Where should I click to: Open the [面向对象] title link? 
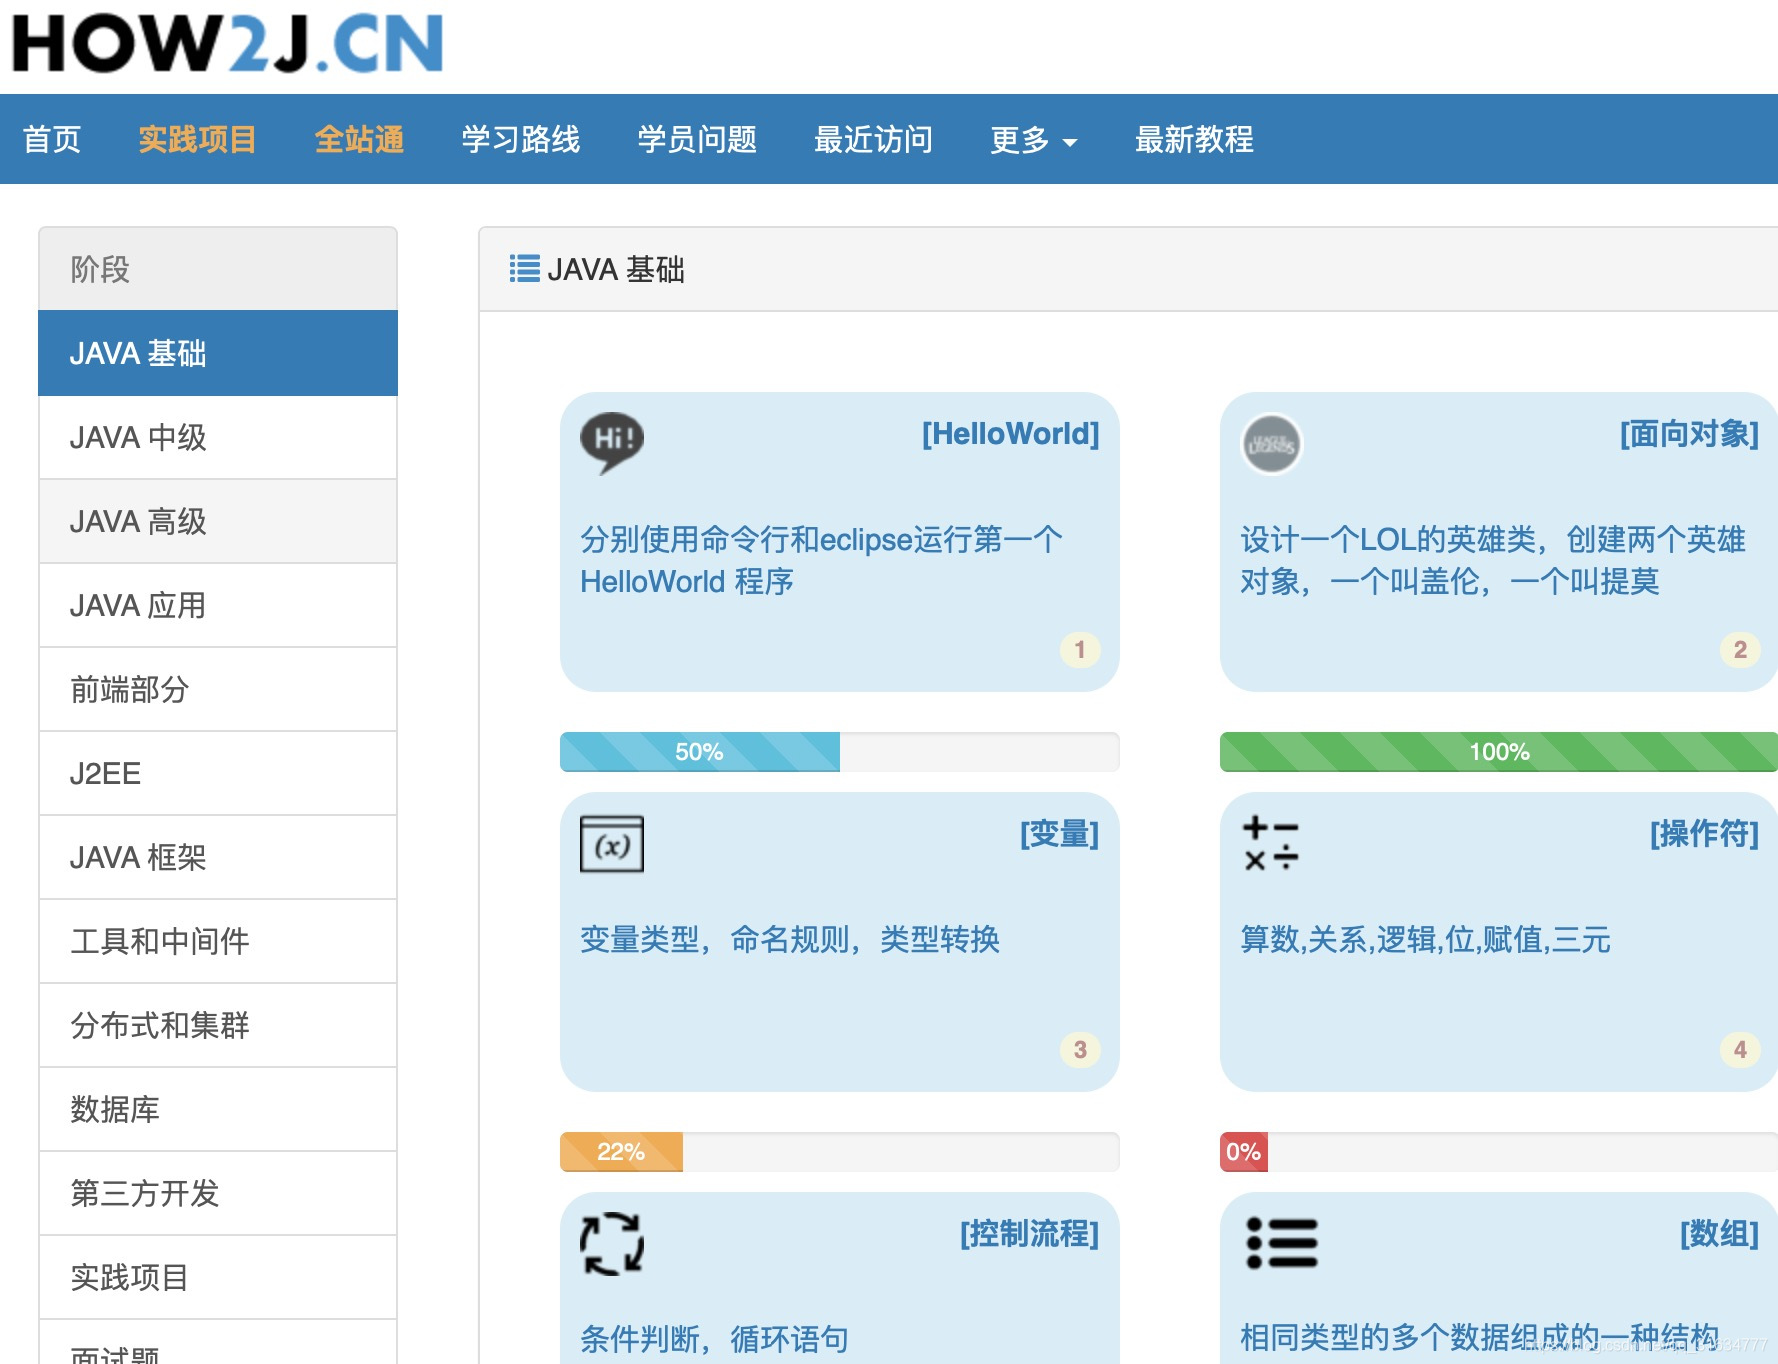[x=1689, y=433]
